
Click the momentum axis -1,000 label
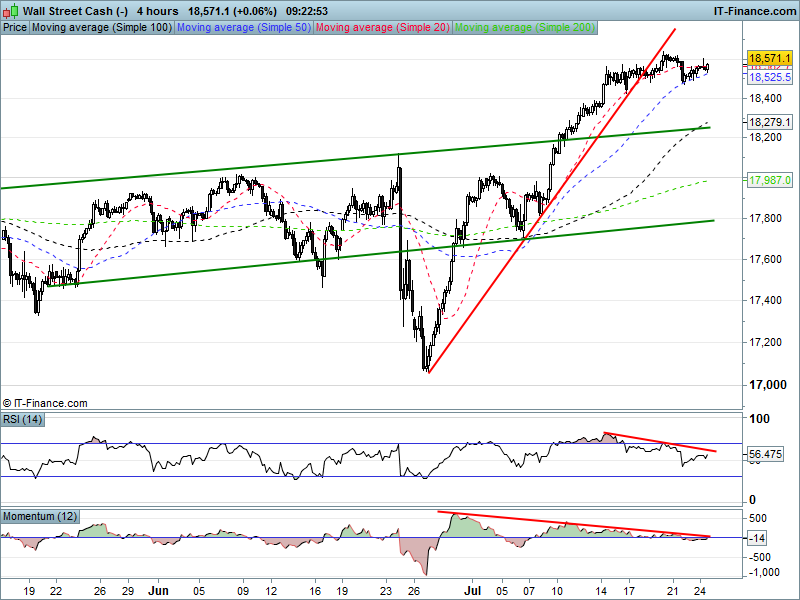[764, 572]
